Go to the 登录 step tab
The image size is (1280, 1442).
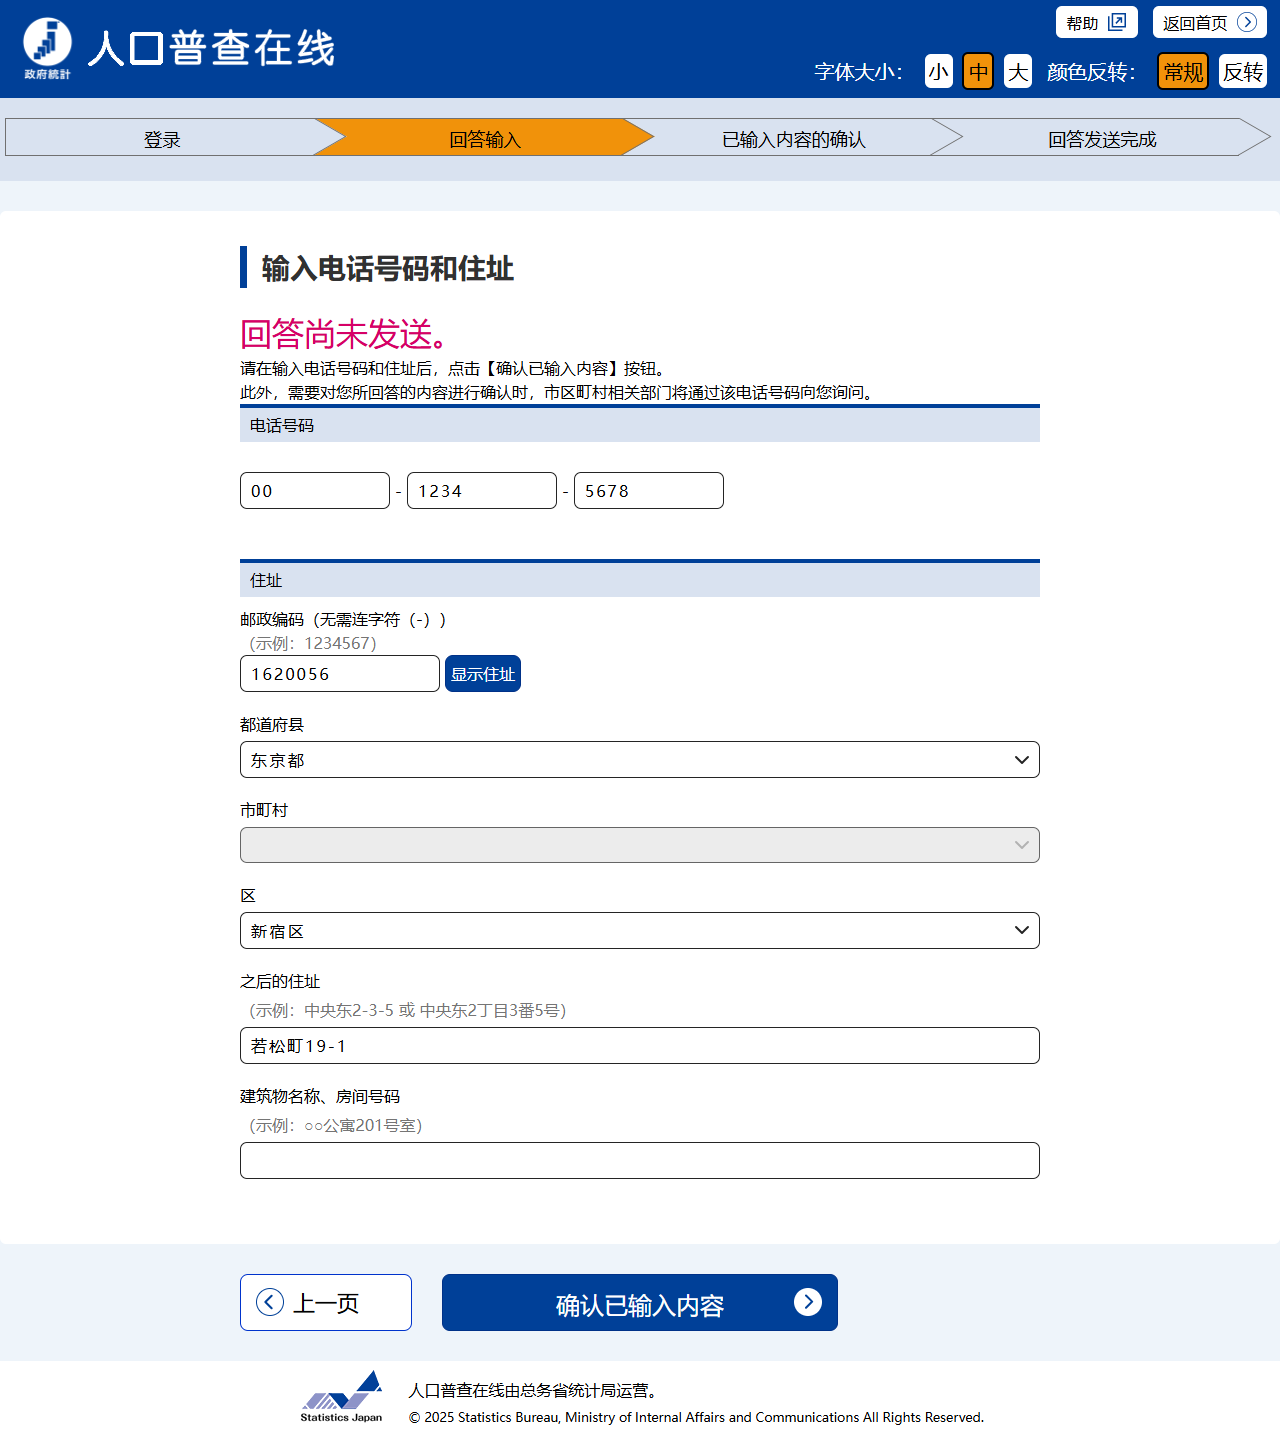pyautogui.click(x=162, y=139)
